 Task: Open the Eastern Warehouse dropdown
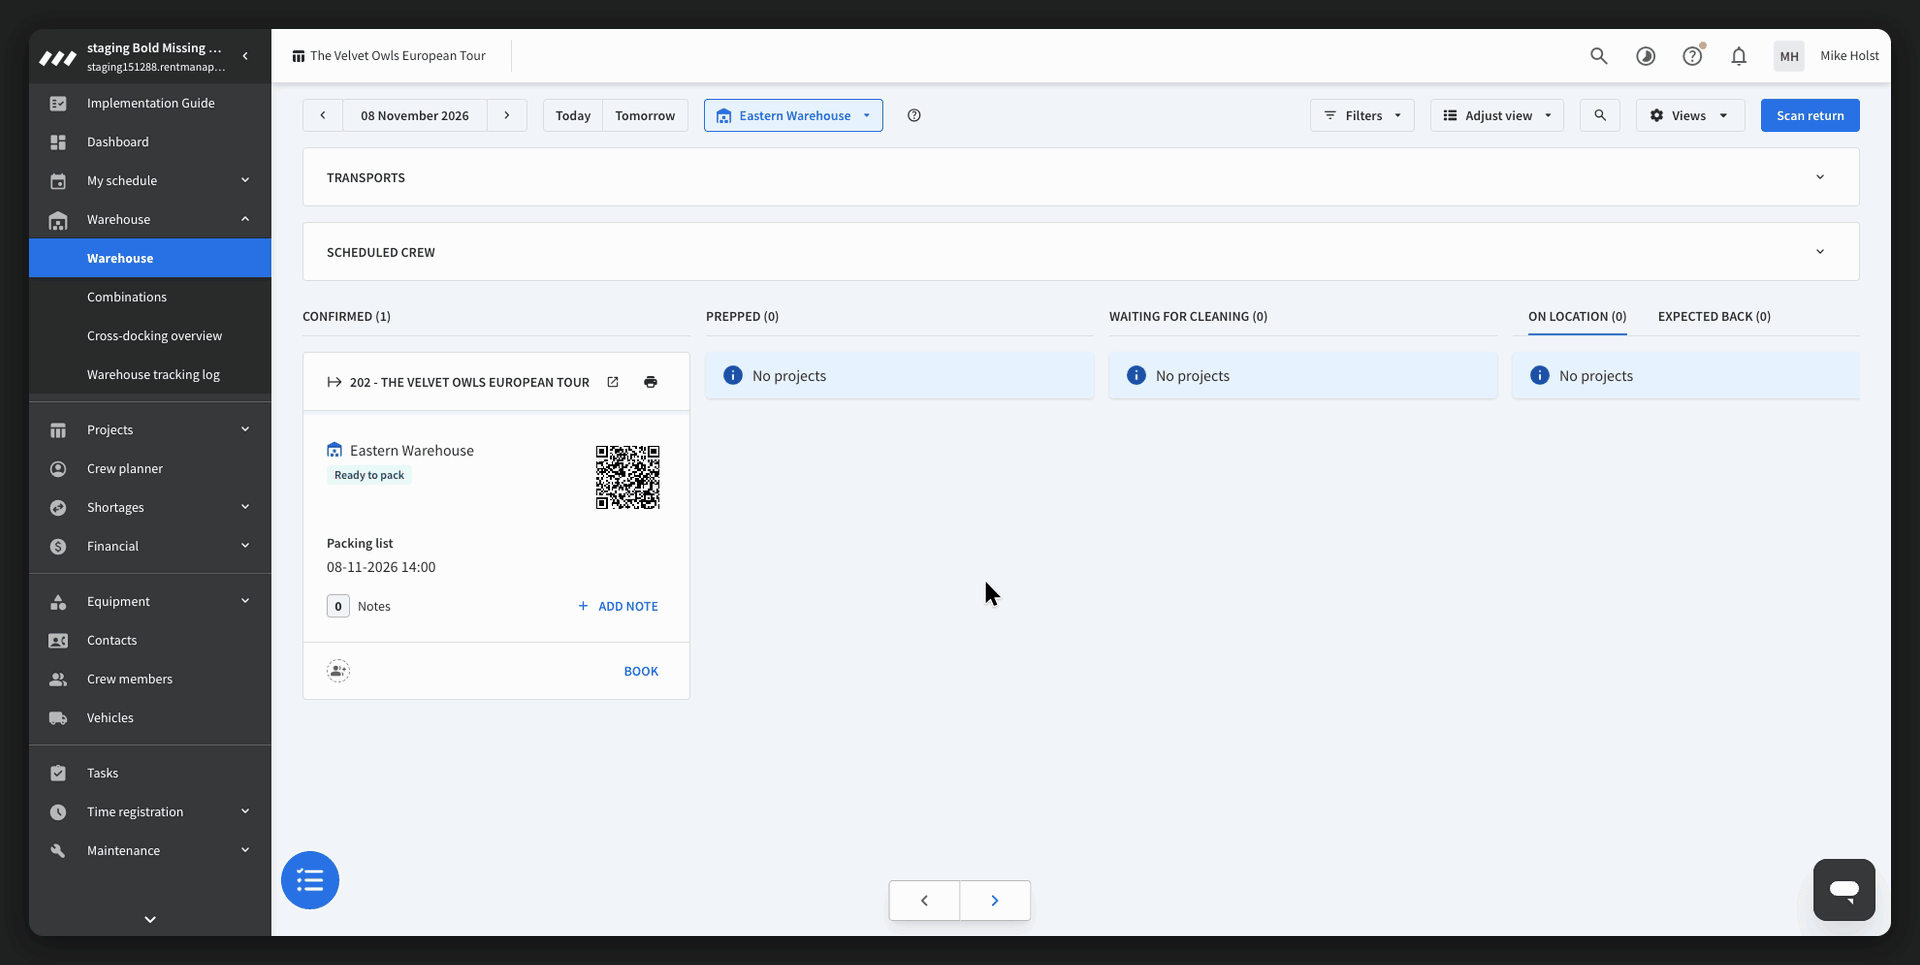[x=793, y=116]
